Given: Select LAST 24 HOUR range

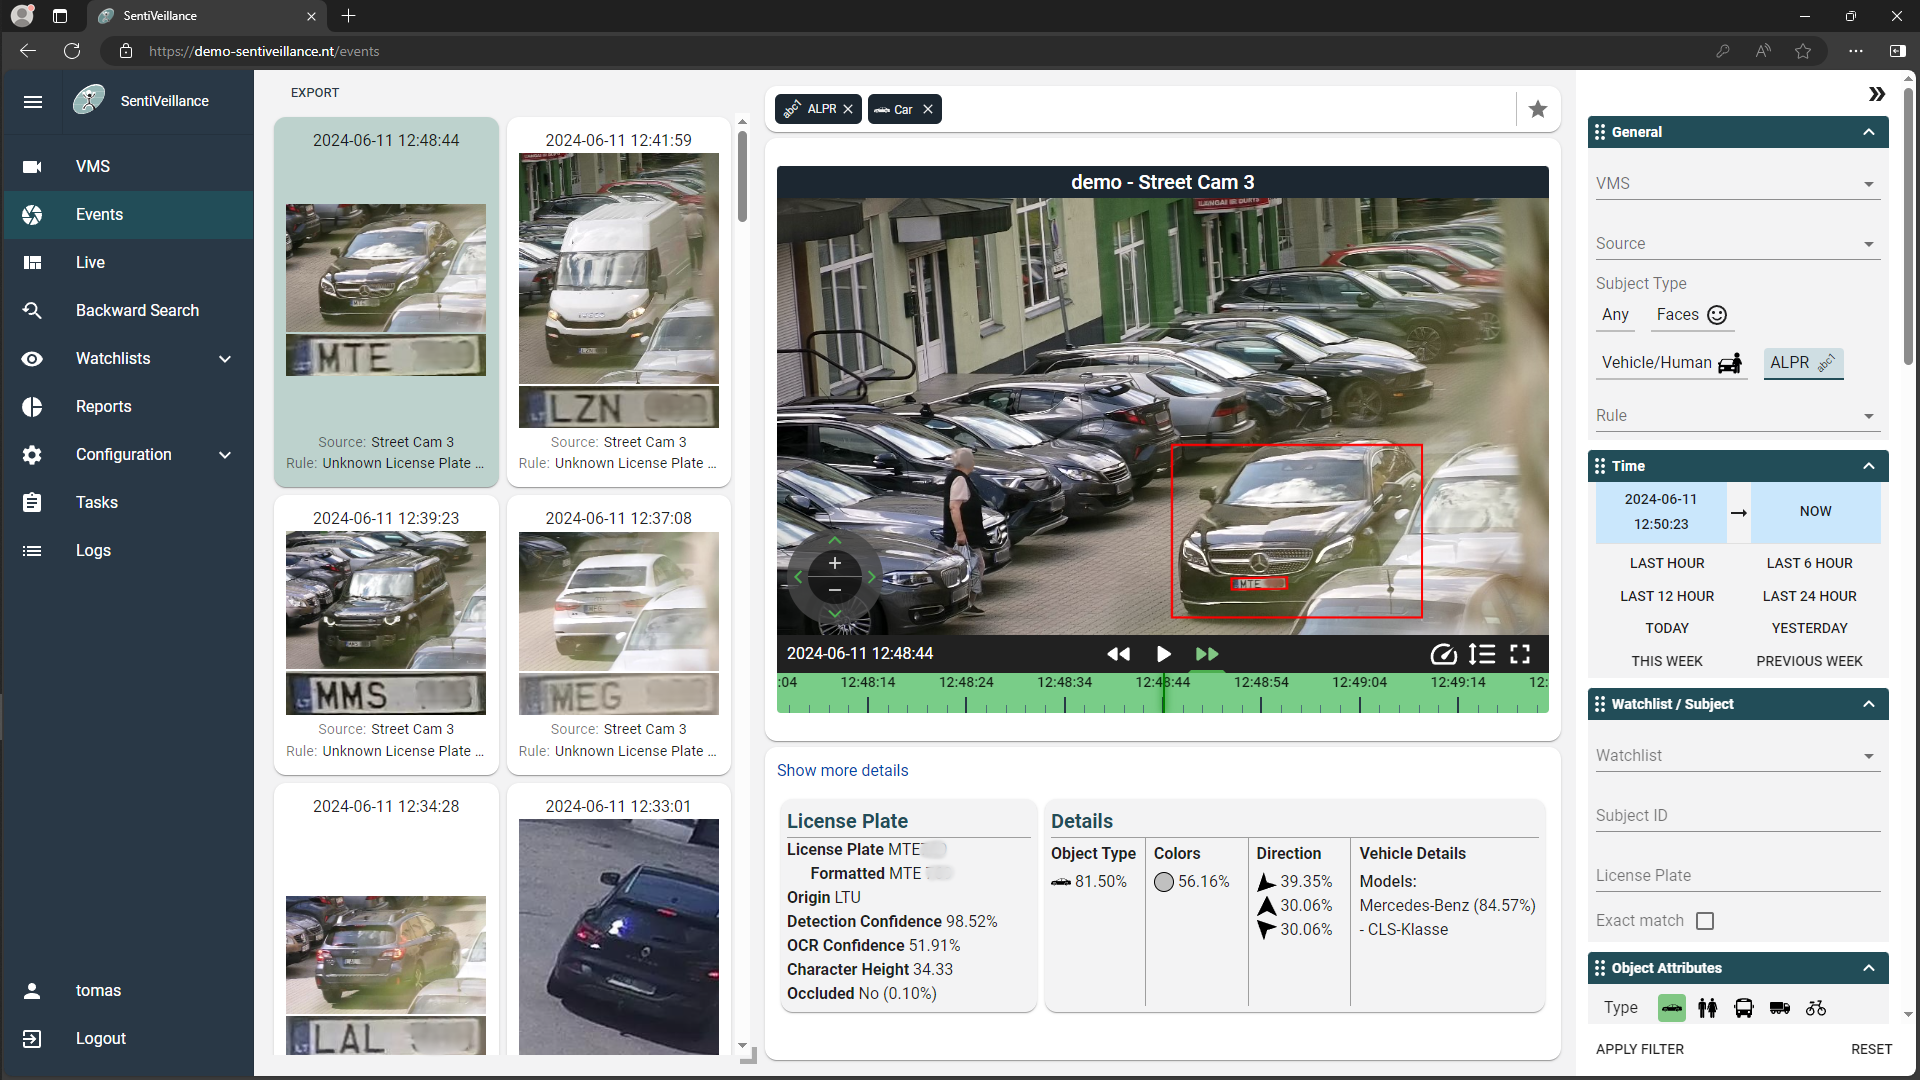Looking at the screenshot, I should [1809, 596].
